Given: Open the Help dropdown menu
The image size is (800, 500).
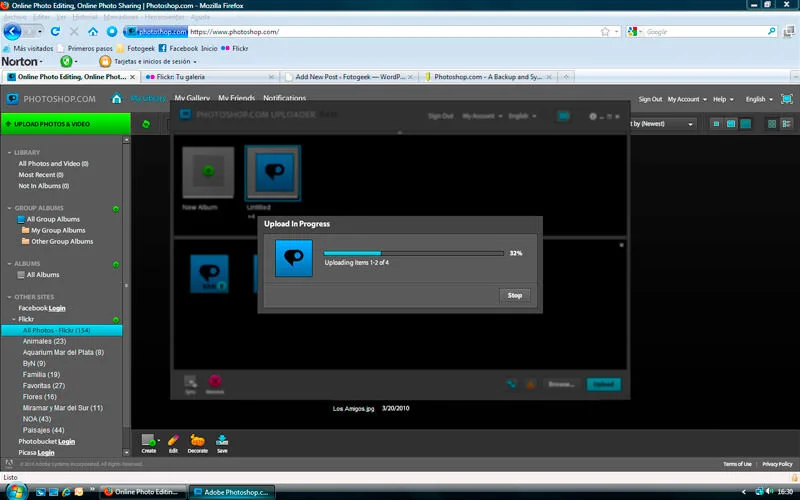Looking at the screenshot, I should click(723, 99).
